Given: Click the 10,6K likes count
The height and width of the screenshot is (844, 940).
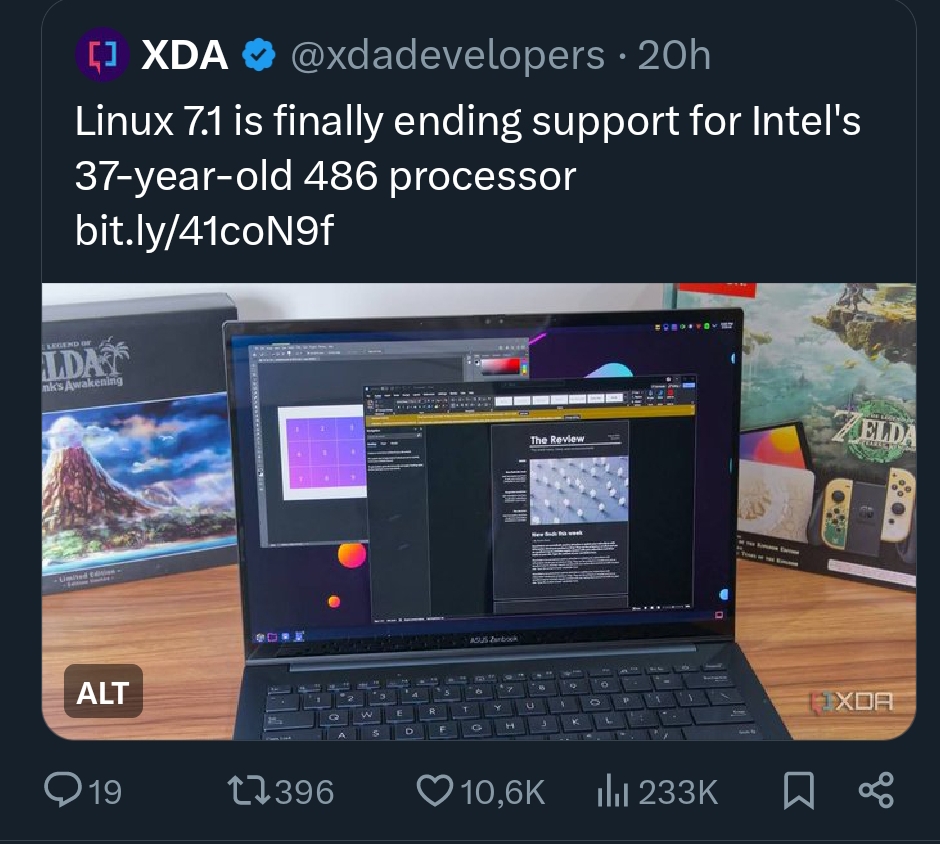Looking at the screenshot, I should (502, 792).
